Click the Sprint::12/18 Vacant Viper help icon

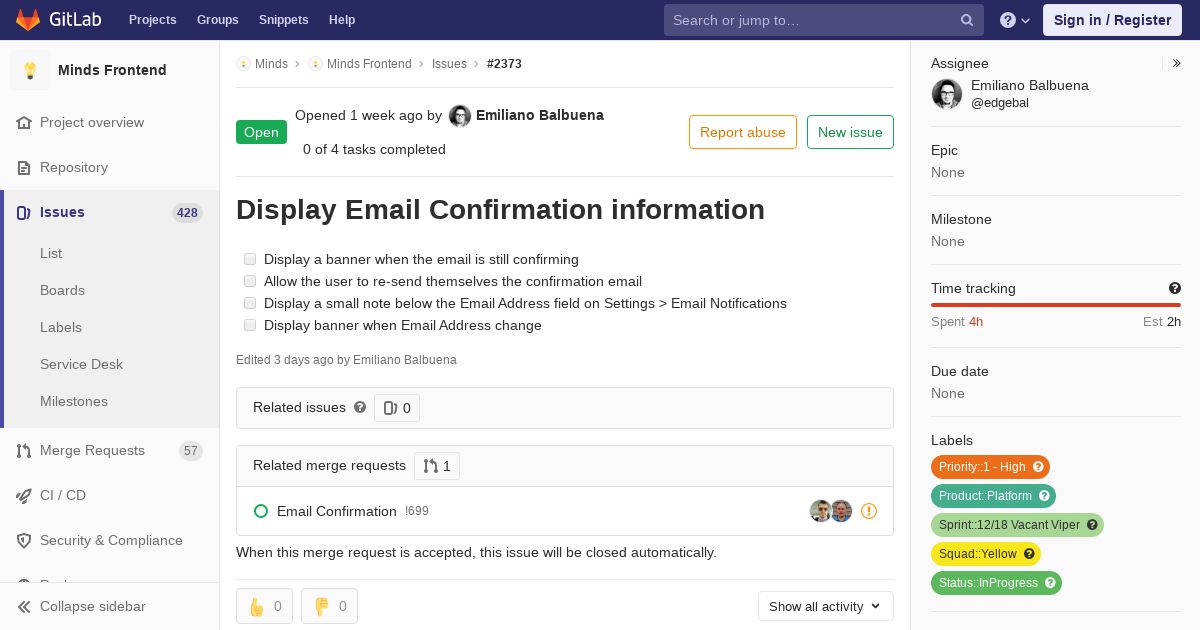[1092, 525]
